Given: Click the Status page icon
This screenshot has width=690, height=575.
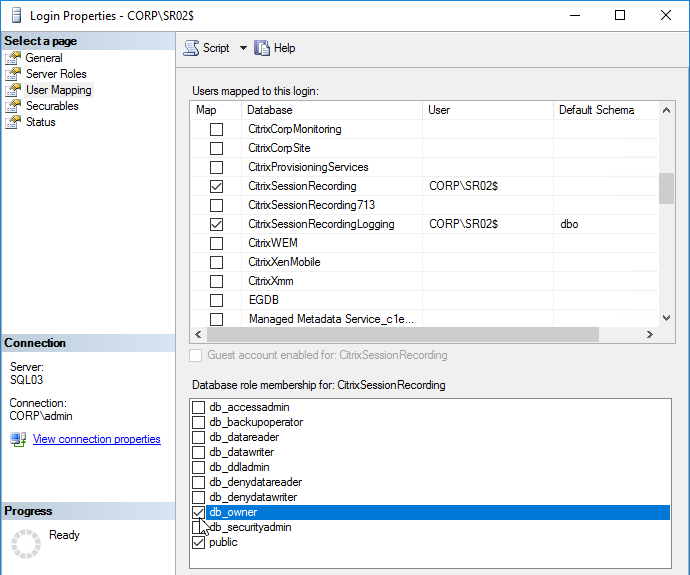Looking at the screenshot, I should coord(13,122).
